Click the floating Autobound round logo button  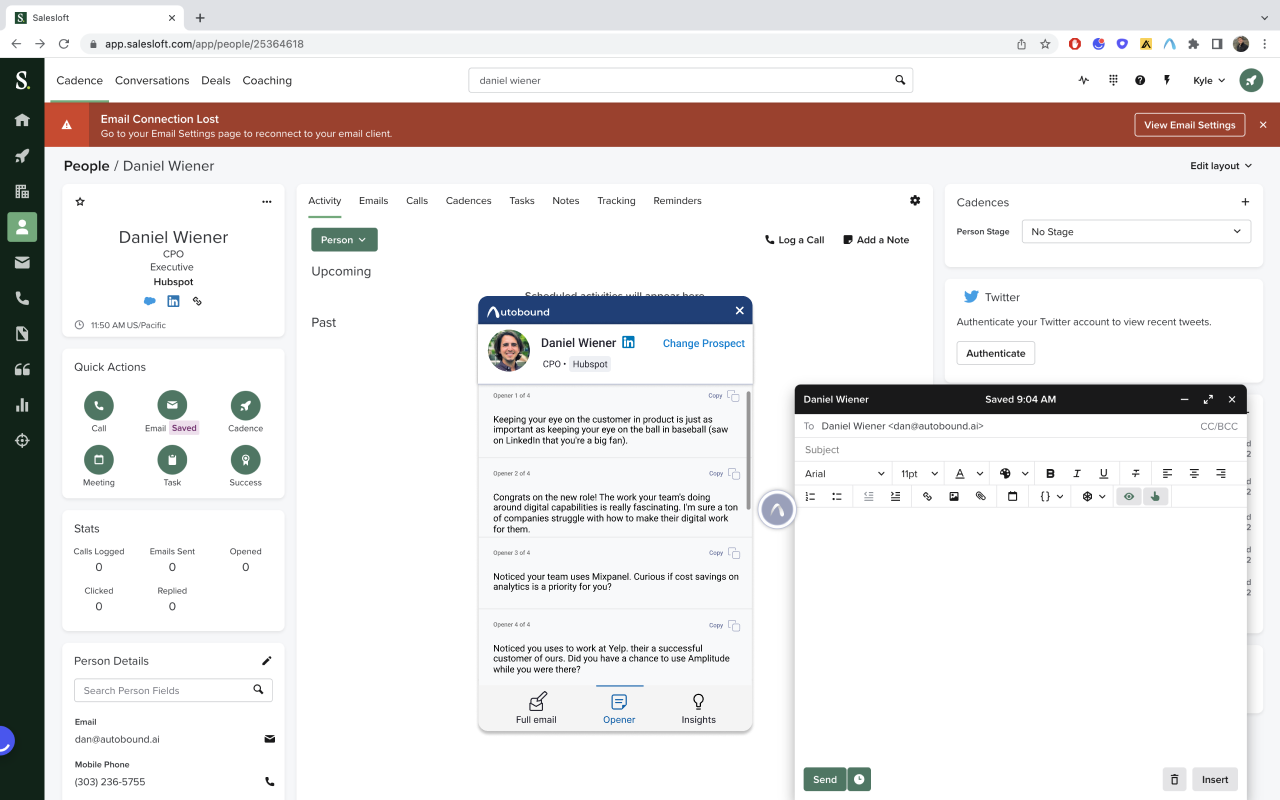pos(777,510)
